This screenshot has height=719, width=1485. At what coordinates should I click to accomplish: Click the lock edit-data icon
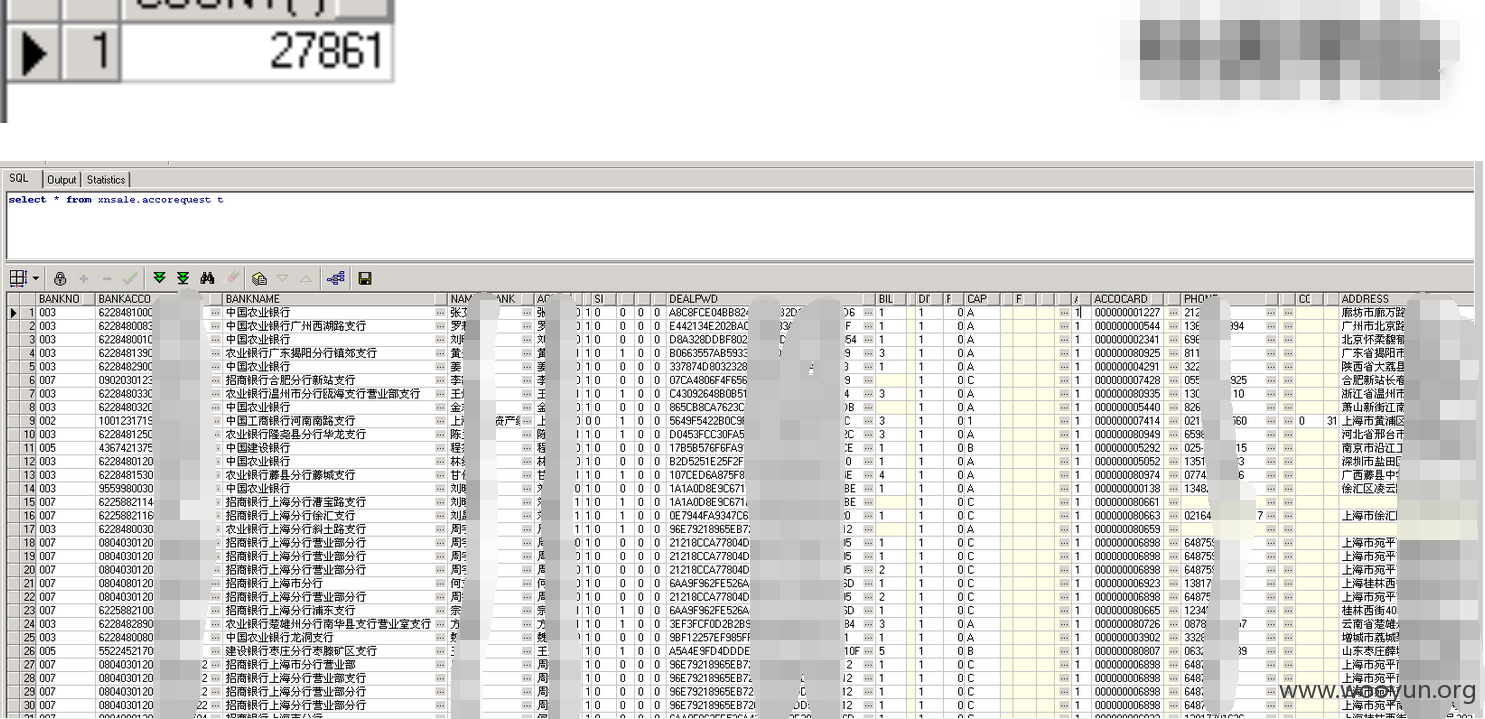(x=60, y=279)
